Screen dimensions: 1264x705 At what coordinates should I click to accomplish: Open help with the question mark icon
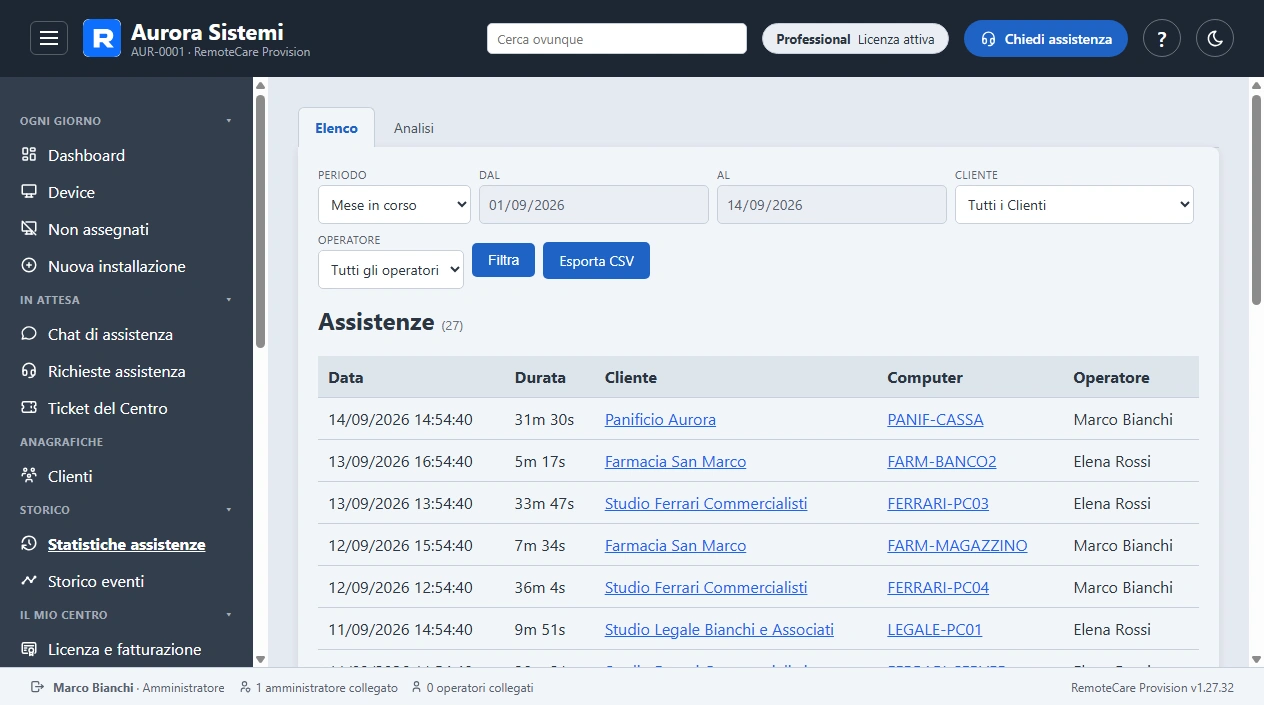[1162, 39]
